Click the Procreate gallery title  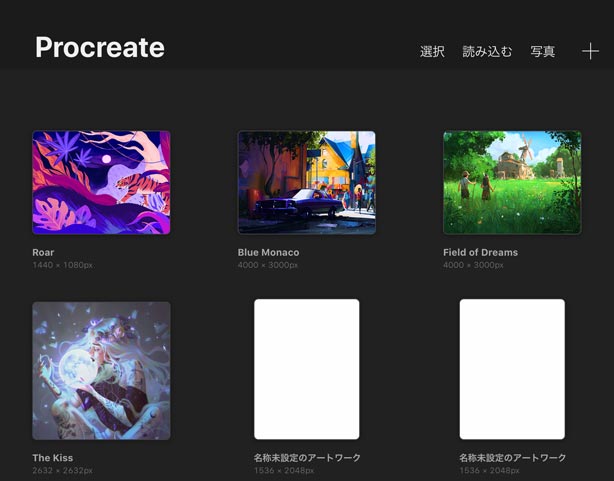[x=100, y=48]
